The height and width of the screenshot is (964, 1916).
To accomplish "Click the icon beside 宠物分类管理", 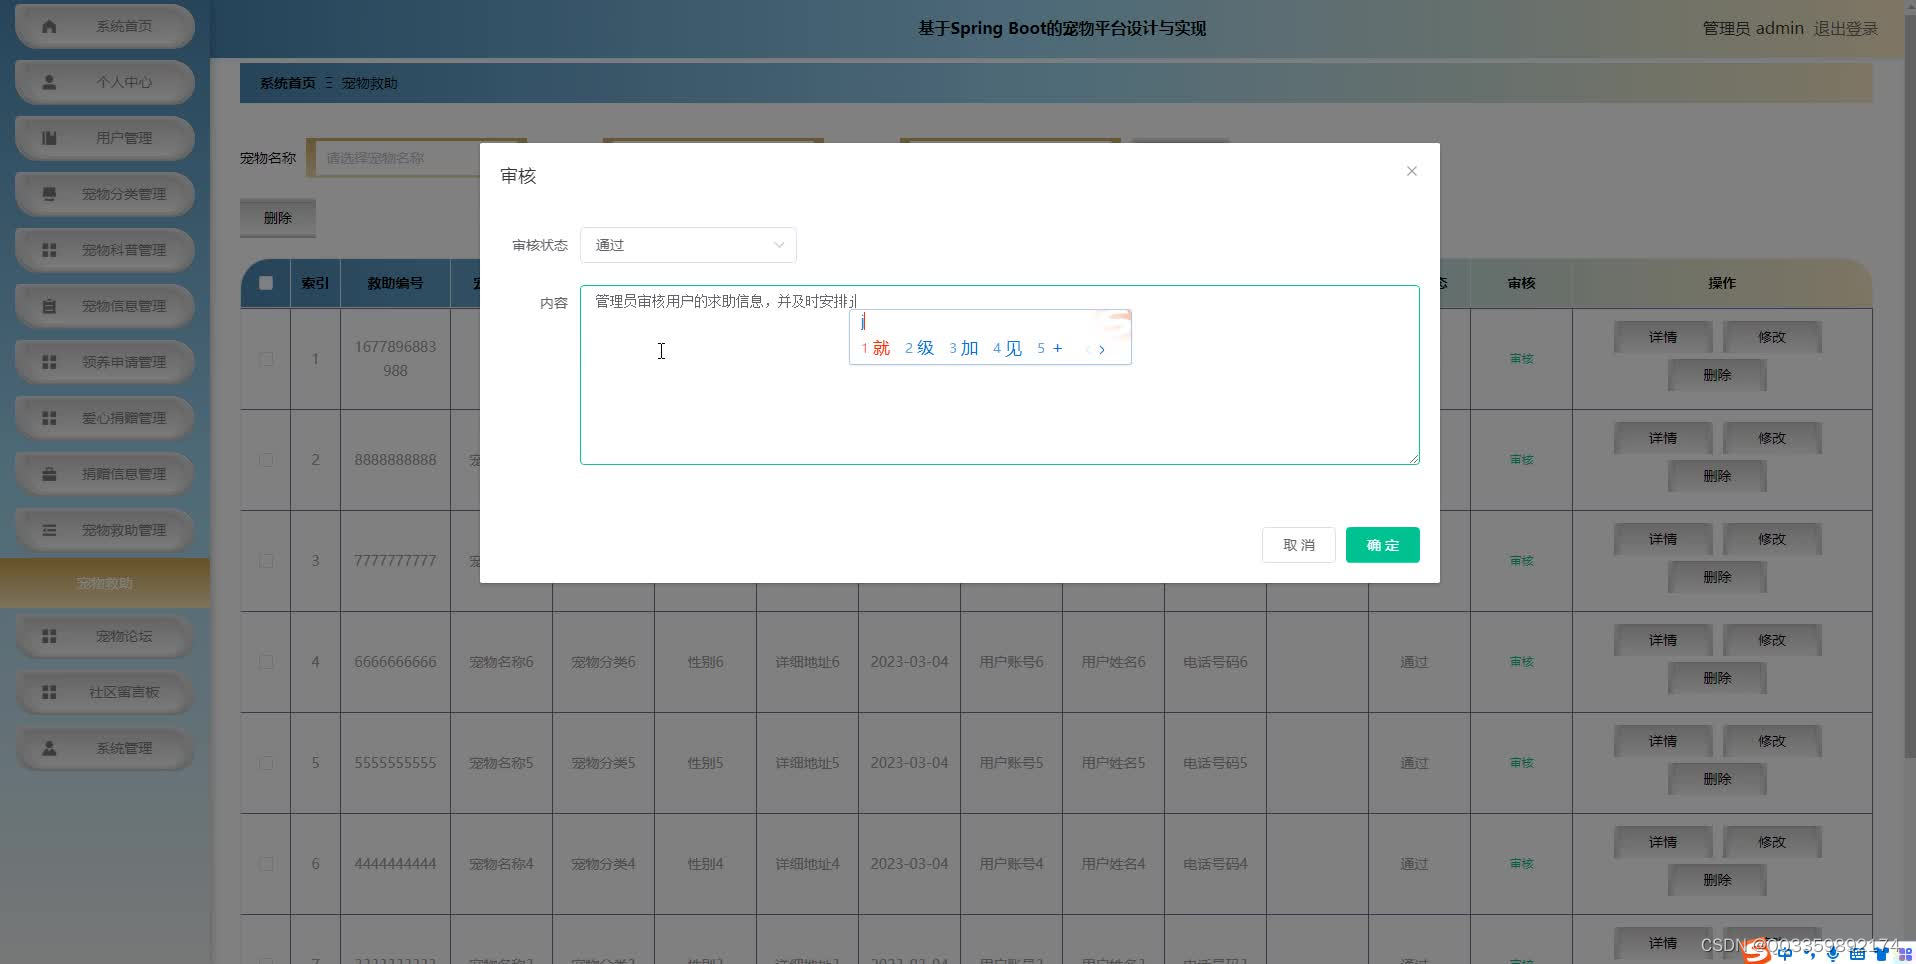I will pos(49,194).
